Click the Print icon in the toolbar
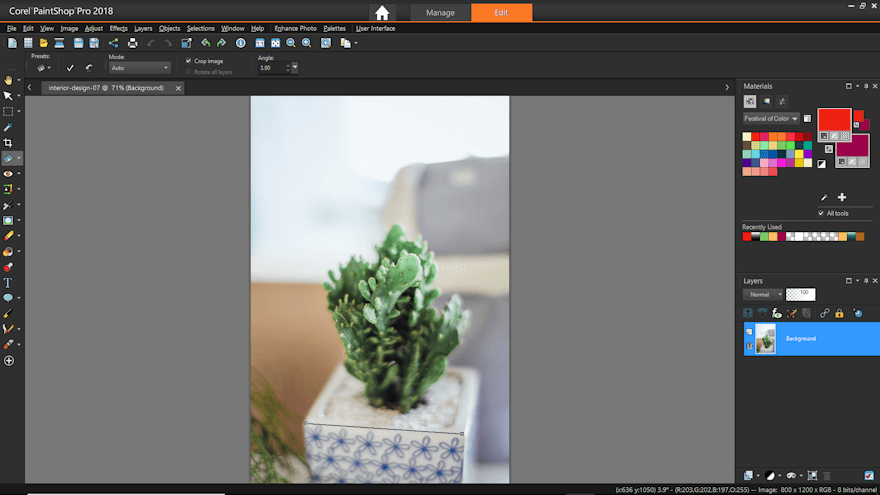This screenshot has width=880, height=495. 132,43
